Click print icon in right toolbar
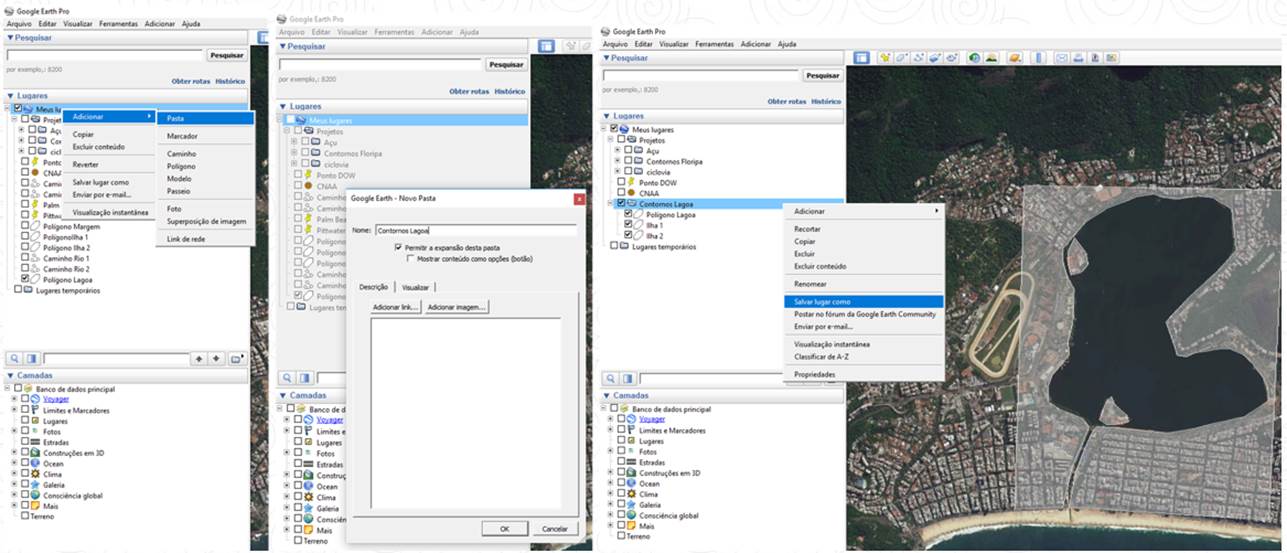The height and width of the screenshot is (553, 1287). (x=1078, y=58)
